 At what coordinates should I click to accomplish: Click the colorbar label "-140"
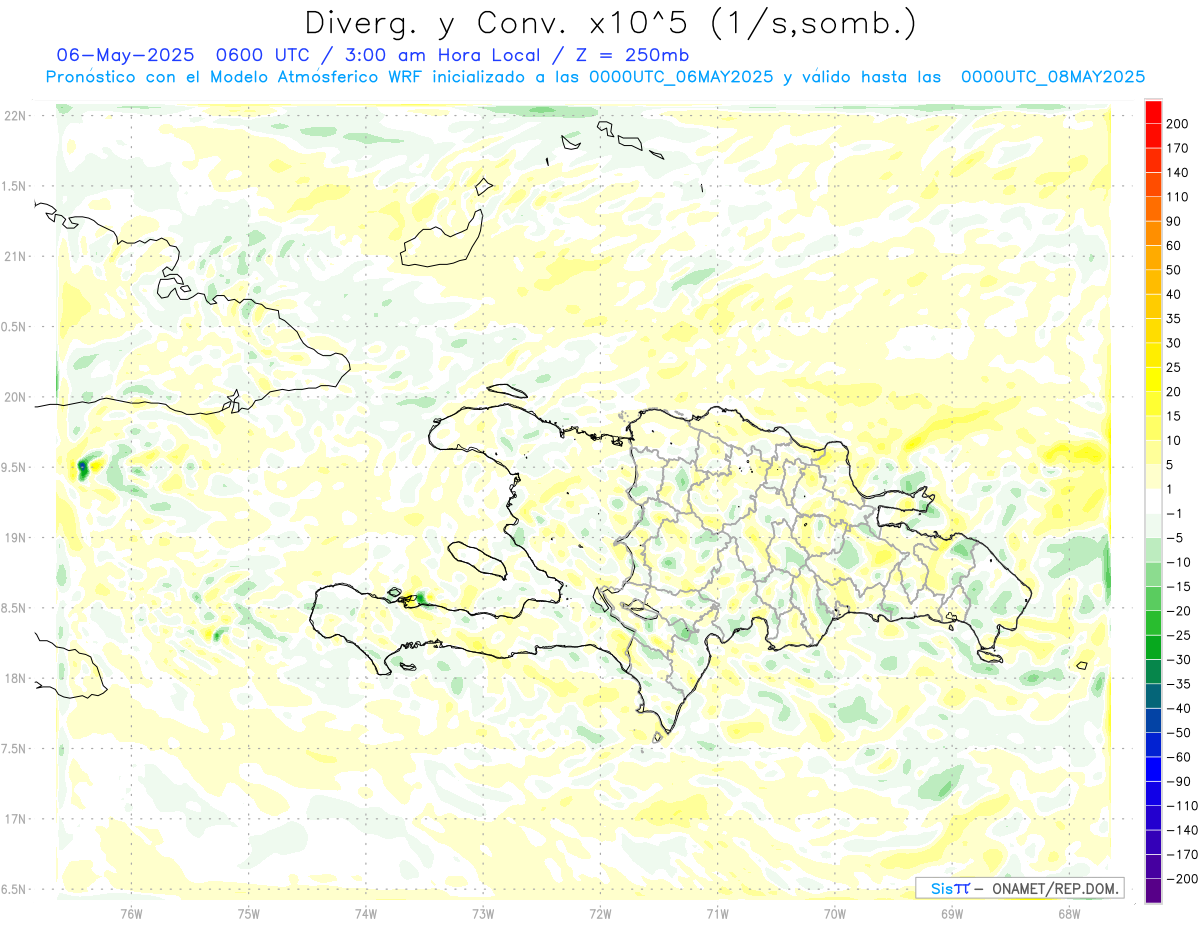(x=1183, y=830)
